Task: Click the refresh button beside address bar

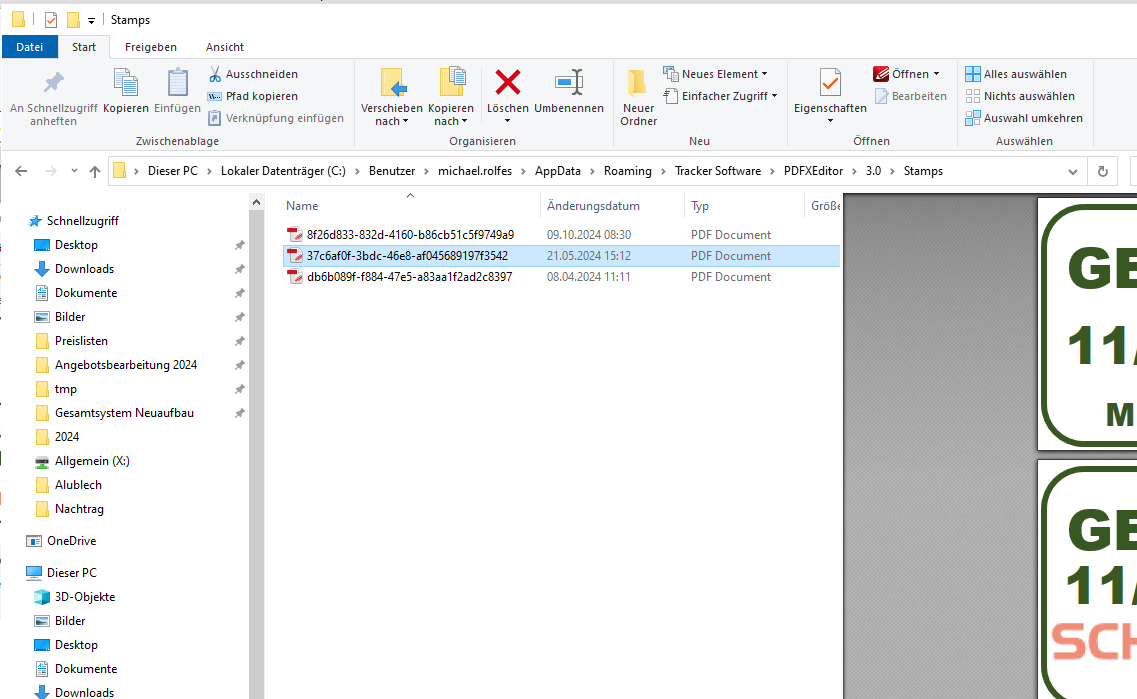Action: [x=1103, y=171]
